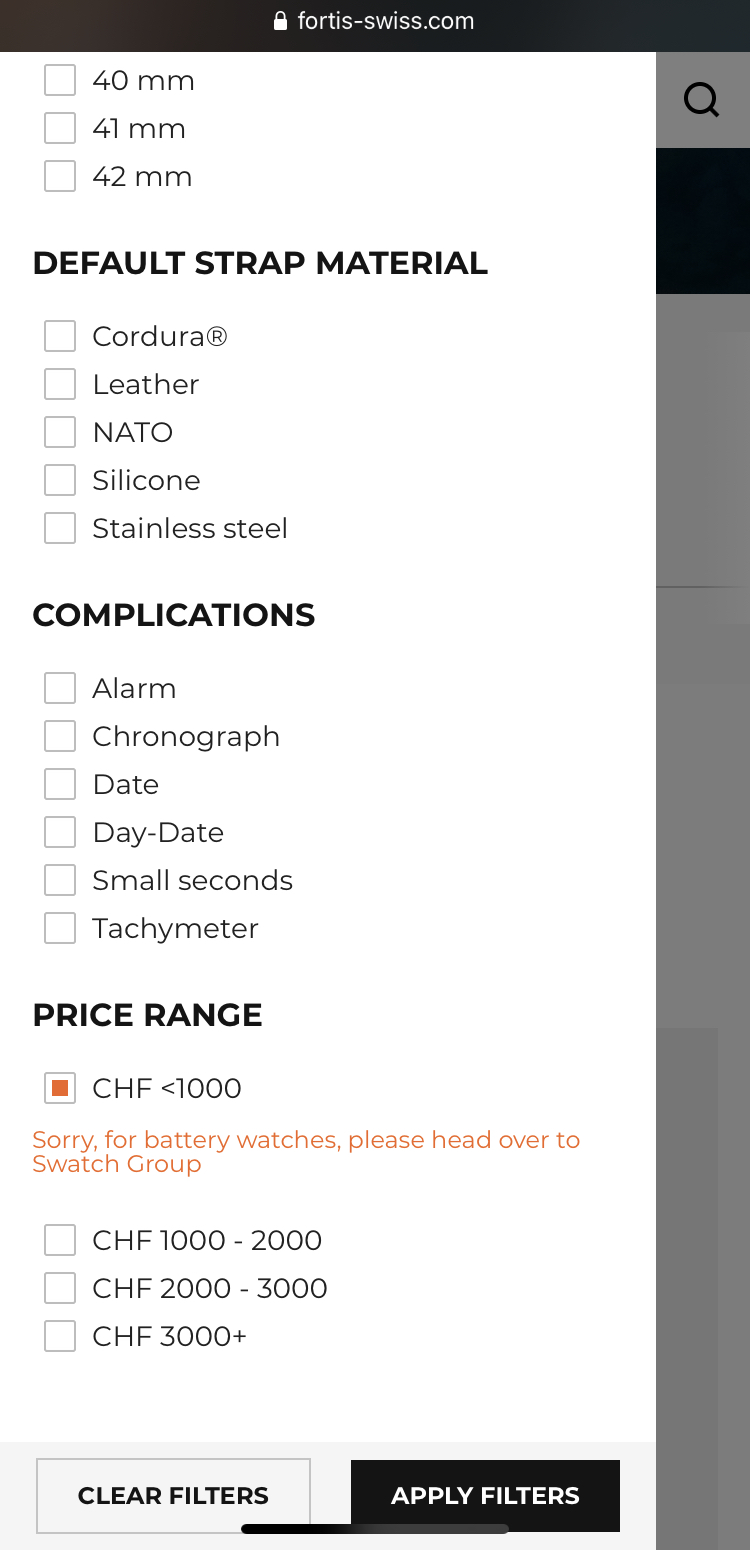Check the CHF 3000+ price option
Viewport: 750px width, 1550px height.
[x=60, y=1336]
